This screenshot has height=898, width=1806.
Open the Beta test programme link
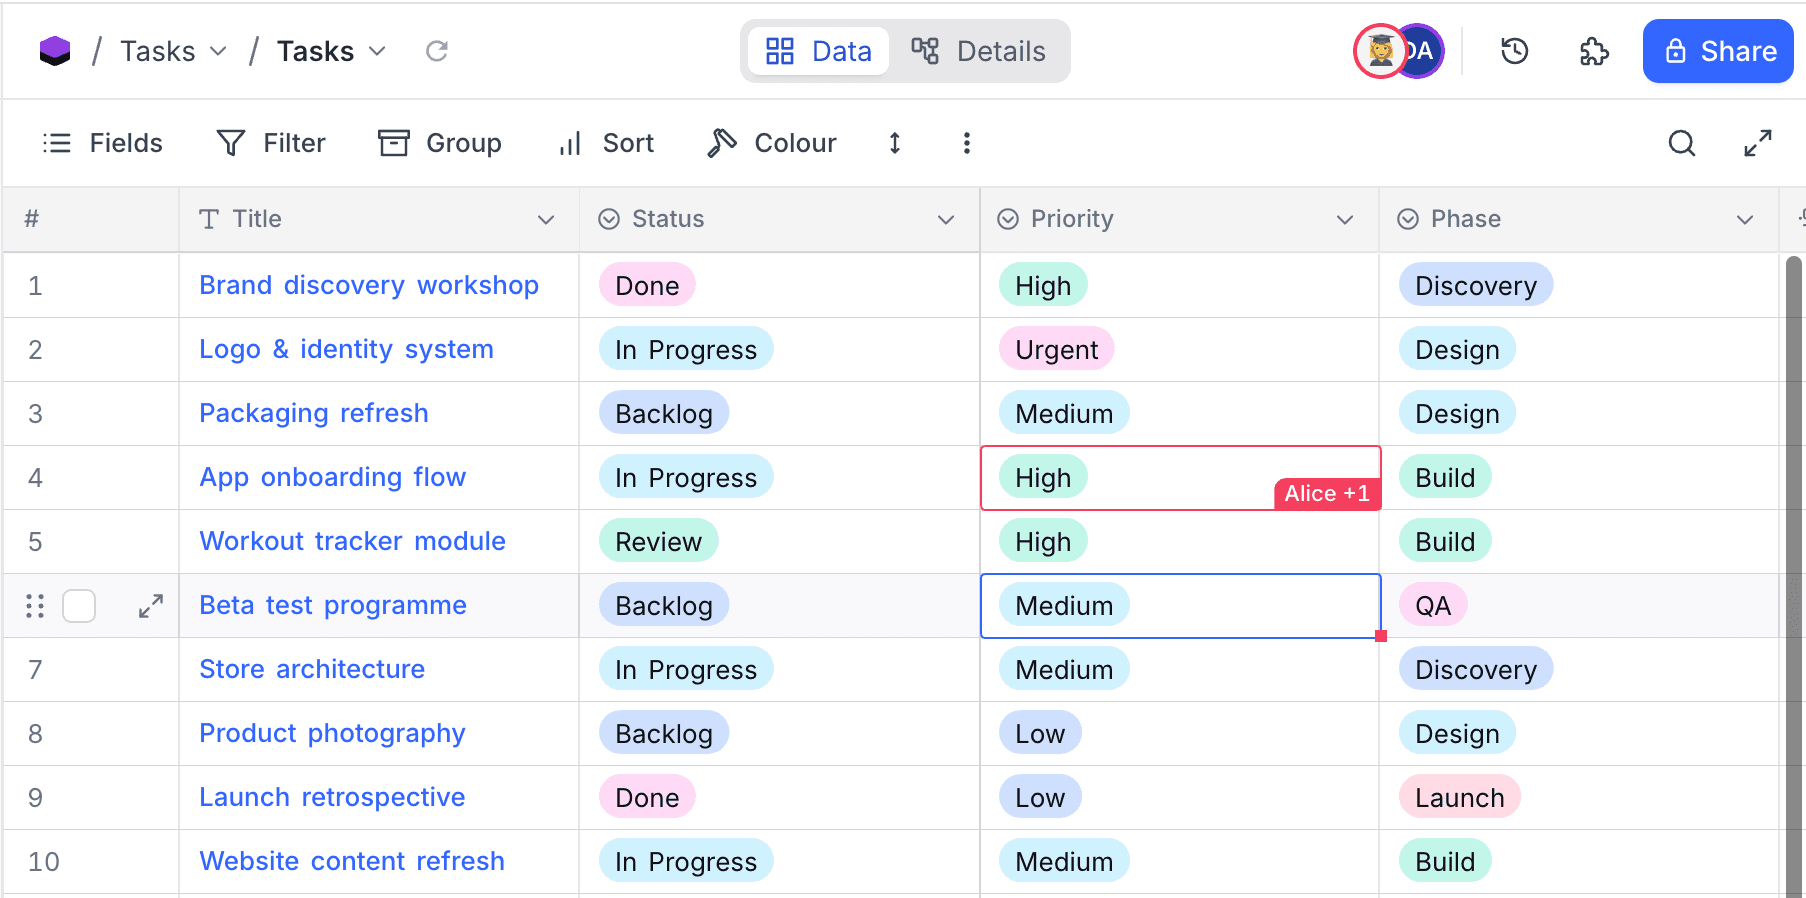(x=333, y=605)
